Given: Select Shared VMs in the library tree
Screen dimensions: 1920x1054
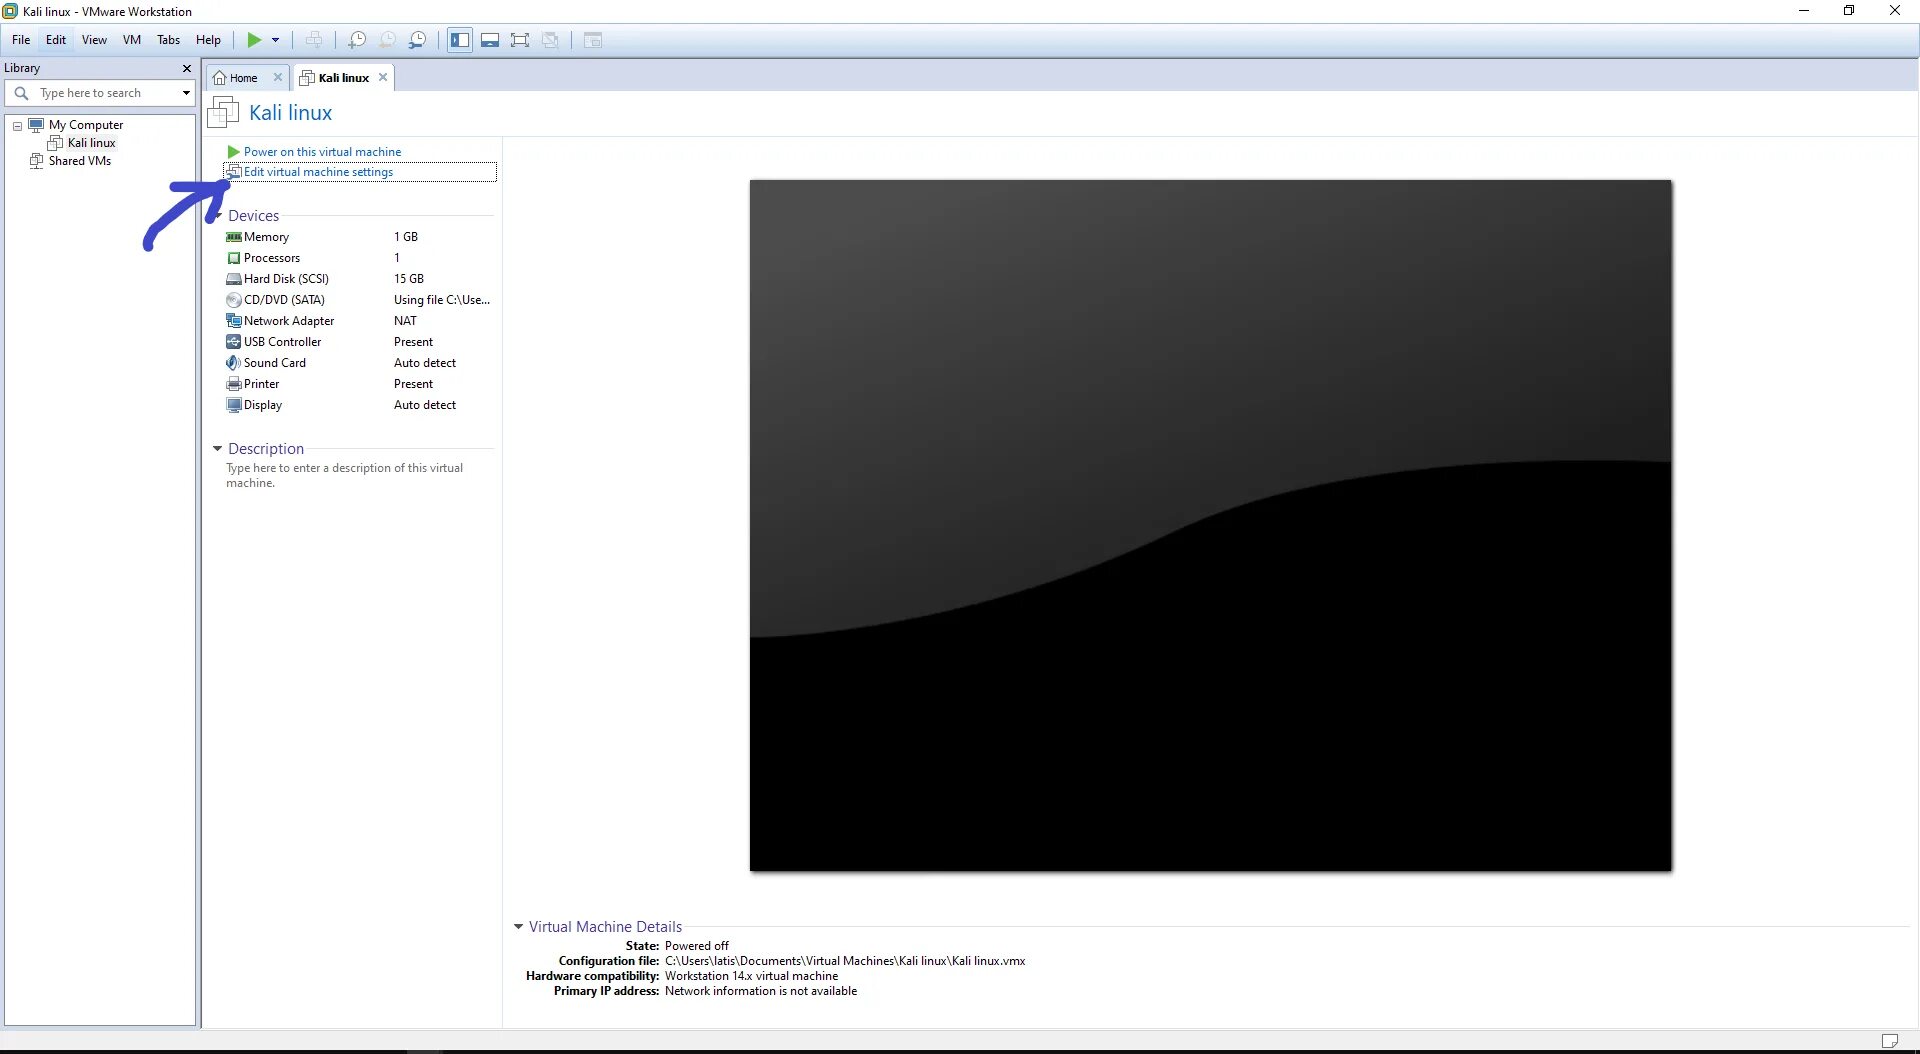Looking at the screenshot, I should pyautogui.click(x=79, y=161).
